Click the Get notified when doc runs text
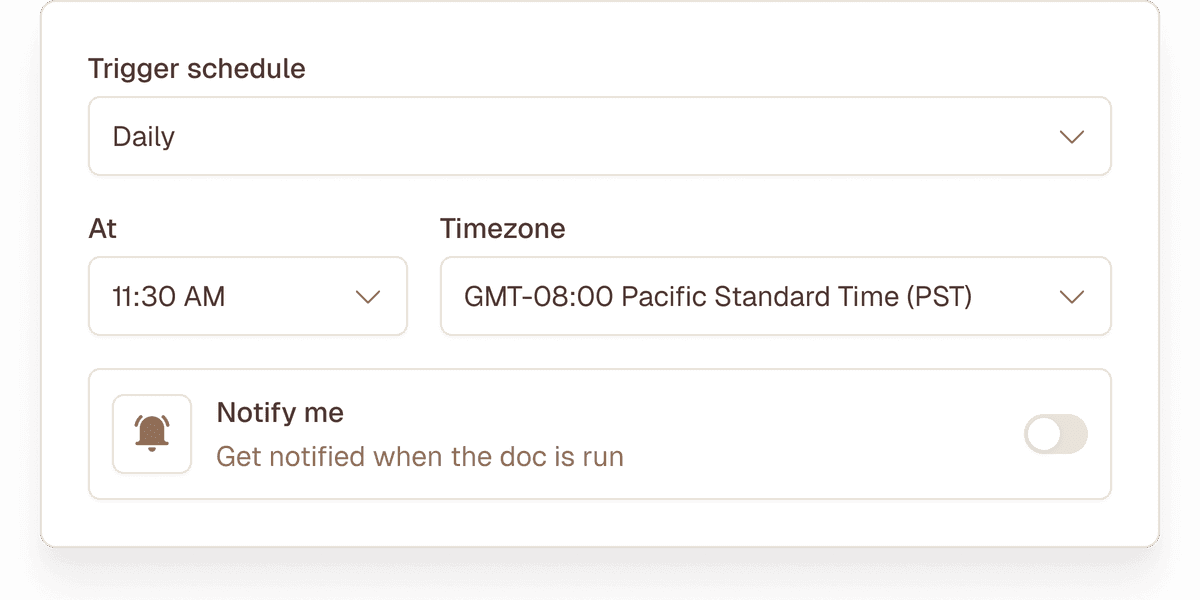Viewport: 1200px width, 600px height. (x=419, y=456)
